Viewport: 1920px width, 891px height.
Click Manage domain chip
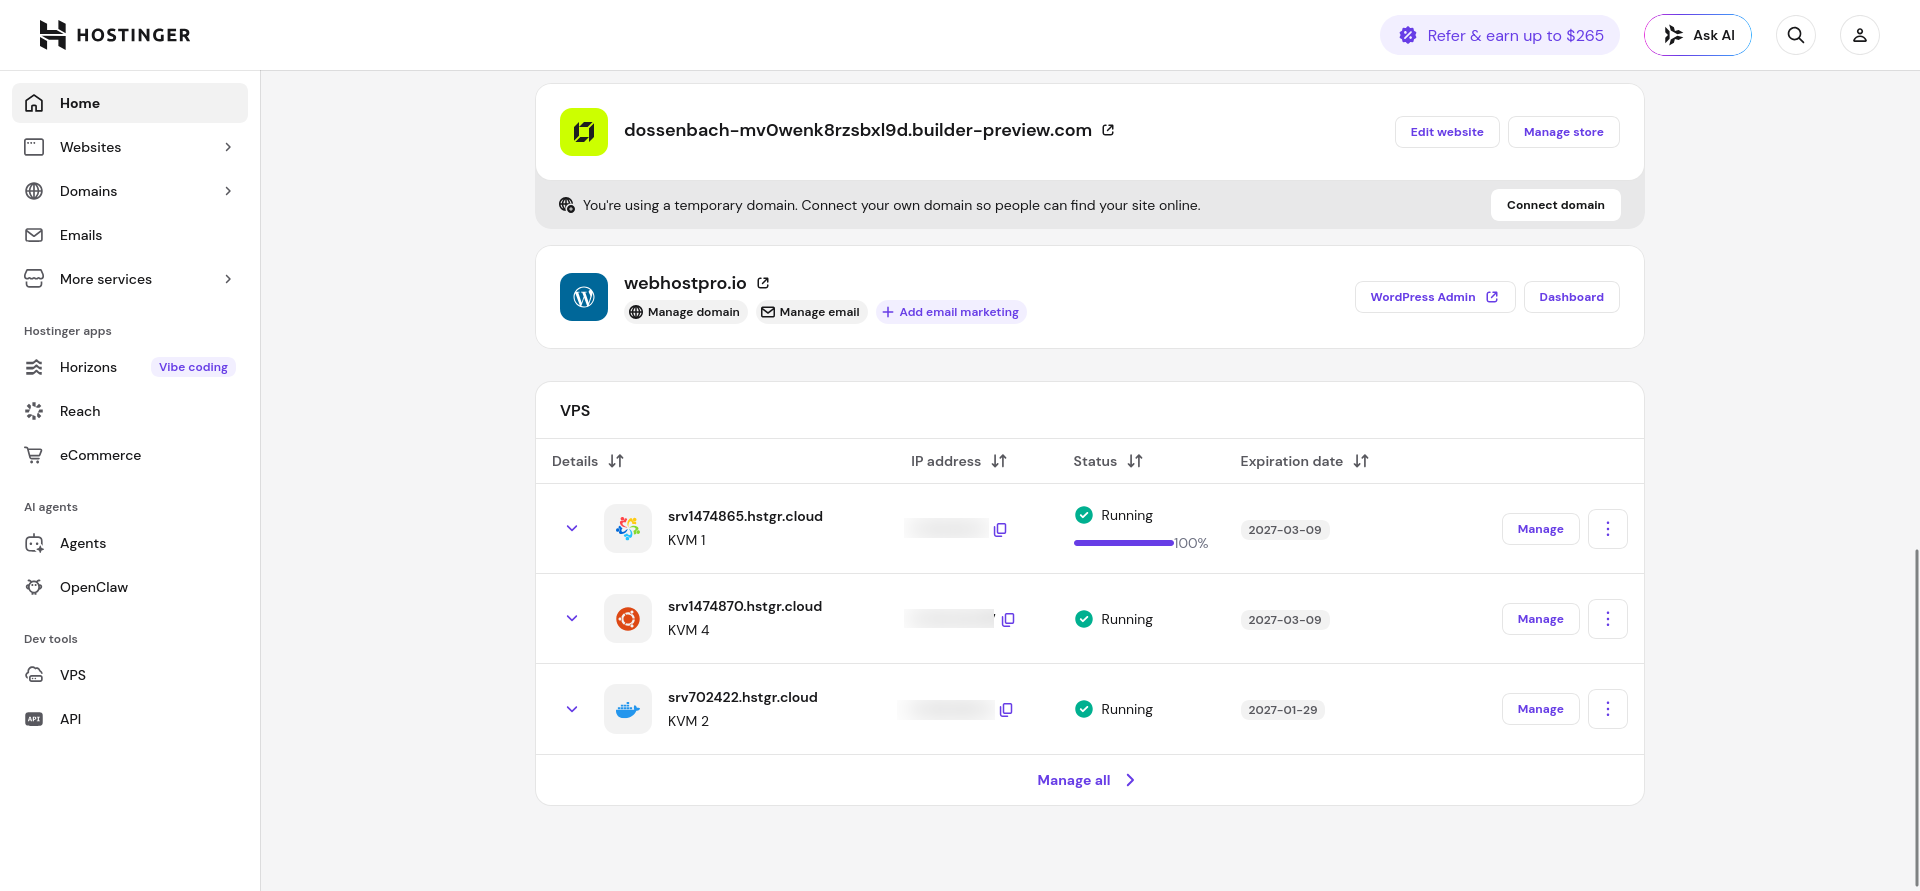[x=686, y=312]
